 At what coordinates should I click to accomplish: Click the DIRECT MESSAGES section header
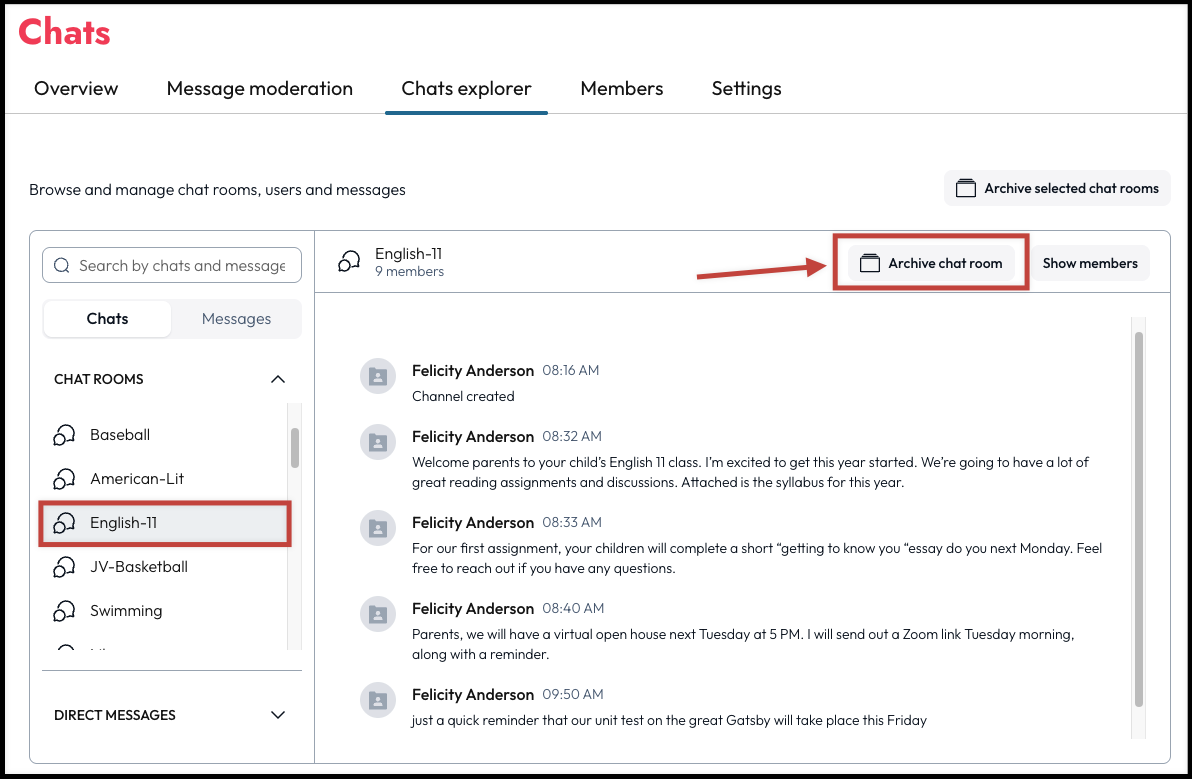tap(171, 715)
